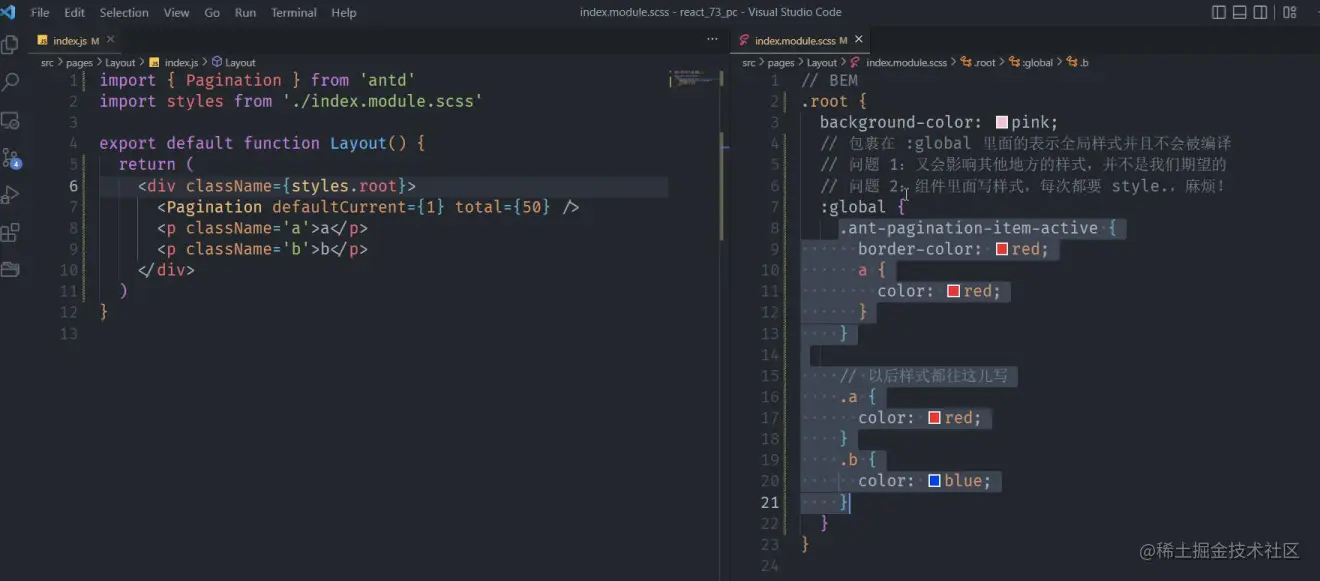Expand 'Layout' symbol breadcrumb after index.js
The width and height of the screenshot is (1320, 581).
pos(233,62)
